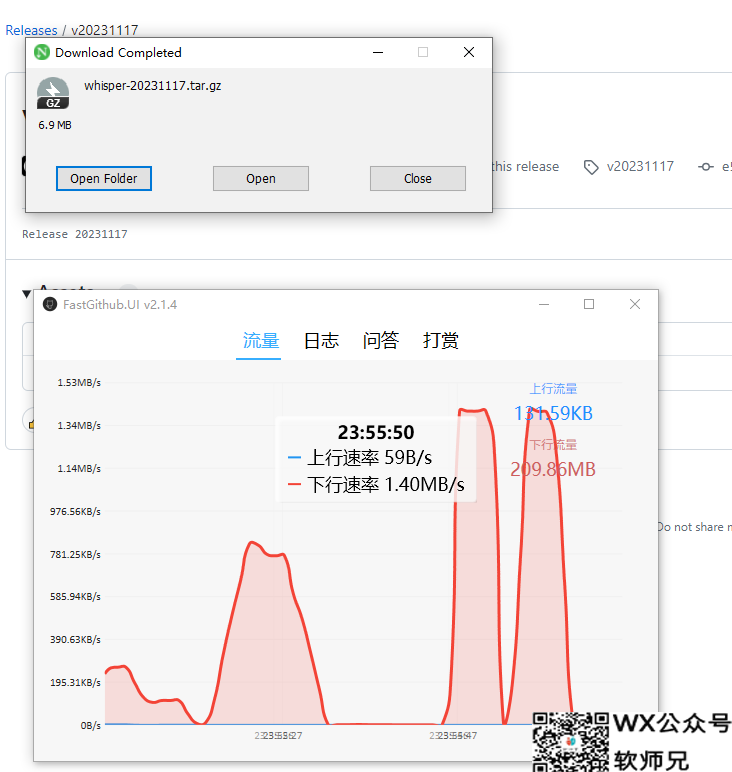This screenshot has height=772, width=732.
Task: Maximize the FastGithub.UI window
Action: click(x=589, y=304)
